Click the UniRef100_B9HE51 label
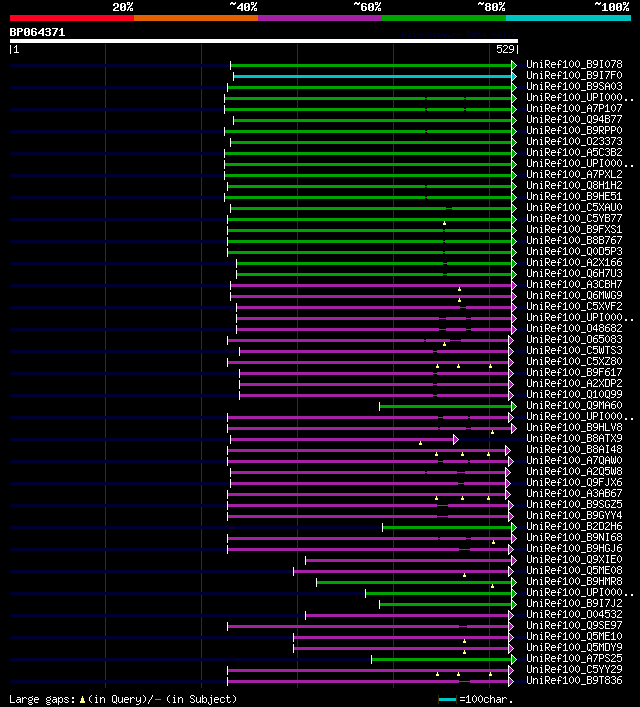Screen dimensions: 640x707 574,197
